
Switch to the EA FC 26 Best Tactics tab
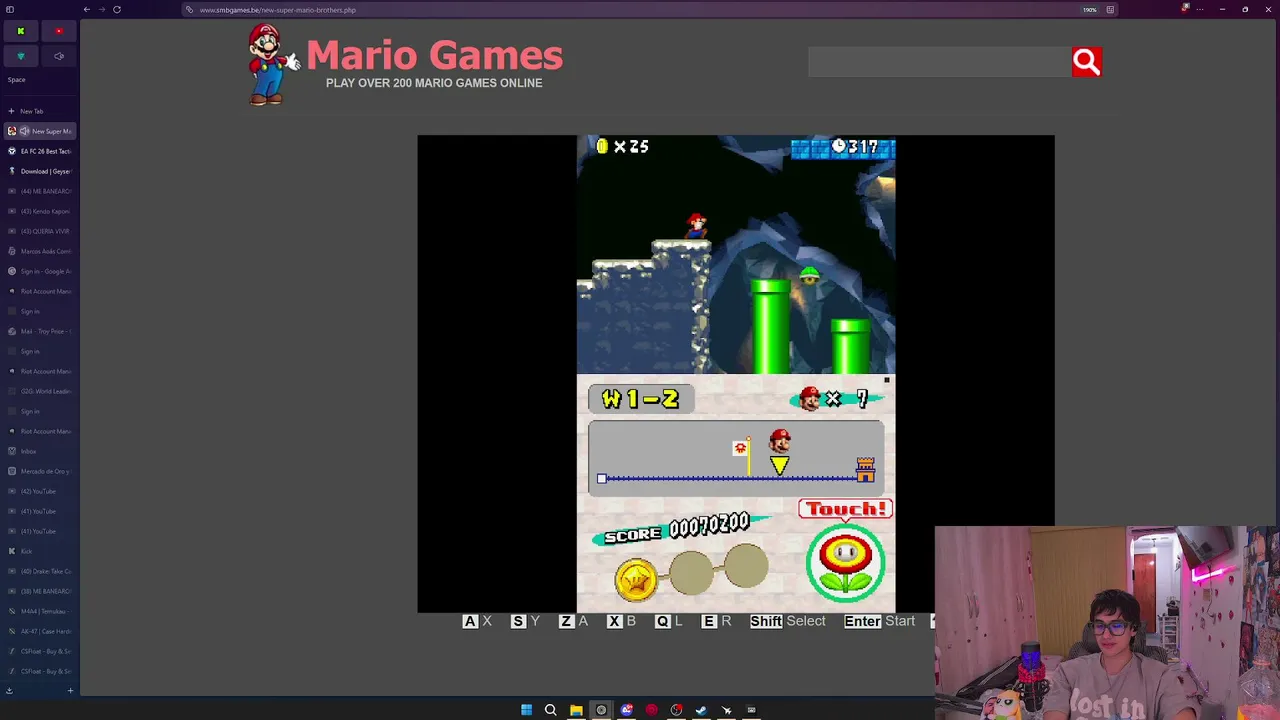click(38, 151)
